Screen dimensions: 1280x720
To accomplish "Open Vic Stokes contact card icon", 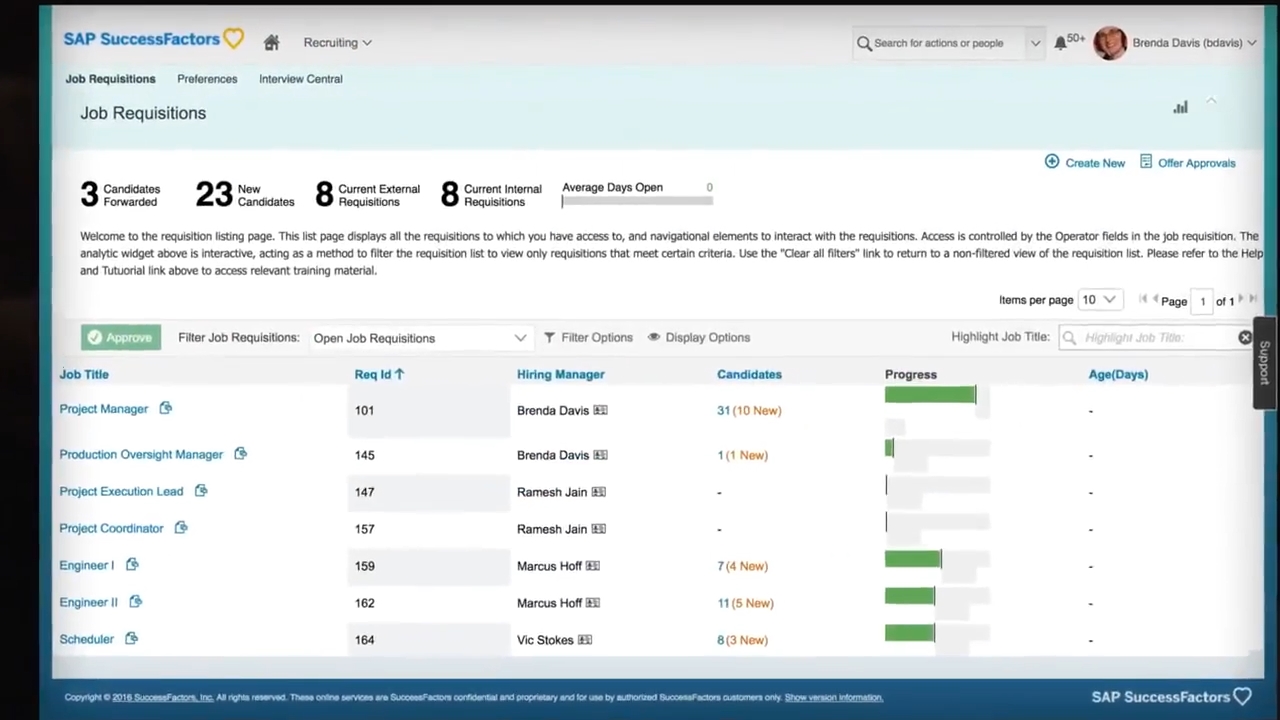I will [585, 640].
